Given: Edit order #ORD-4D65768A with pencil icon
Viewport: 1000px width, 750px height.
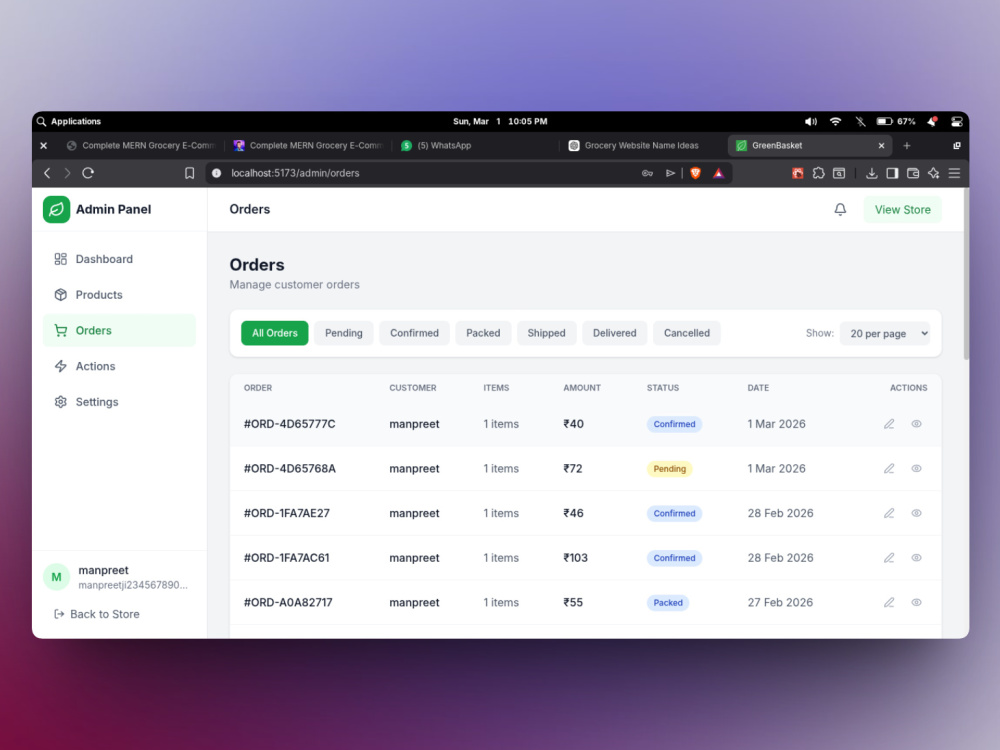Looking at the screenshot, I should 888,469.
